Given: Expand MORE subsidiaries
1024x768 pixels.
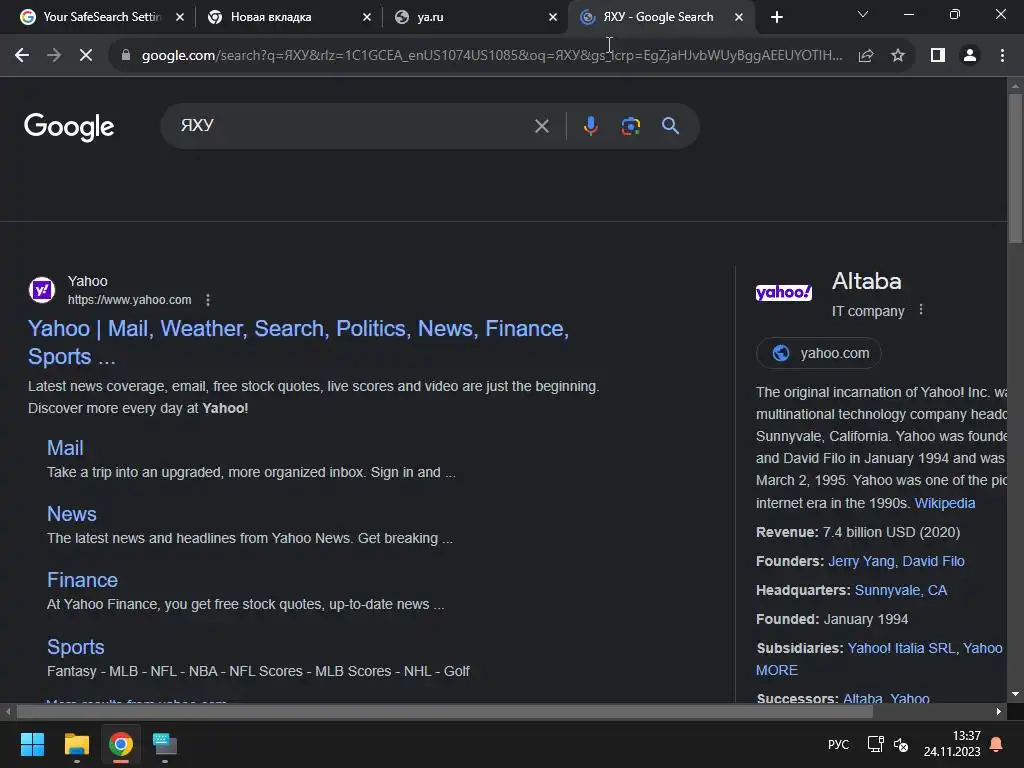Looking at the screenshot, I should pos(776,670).
